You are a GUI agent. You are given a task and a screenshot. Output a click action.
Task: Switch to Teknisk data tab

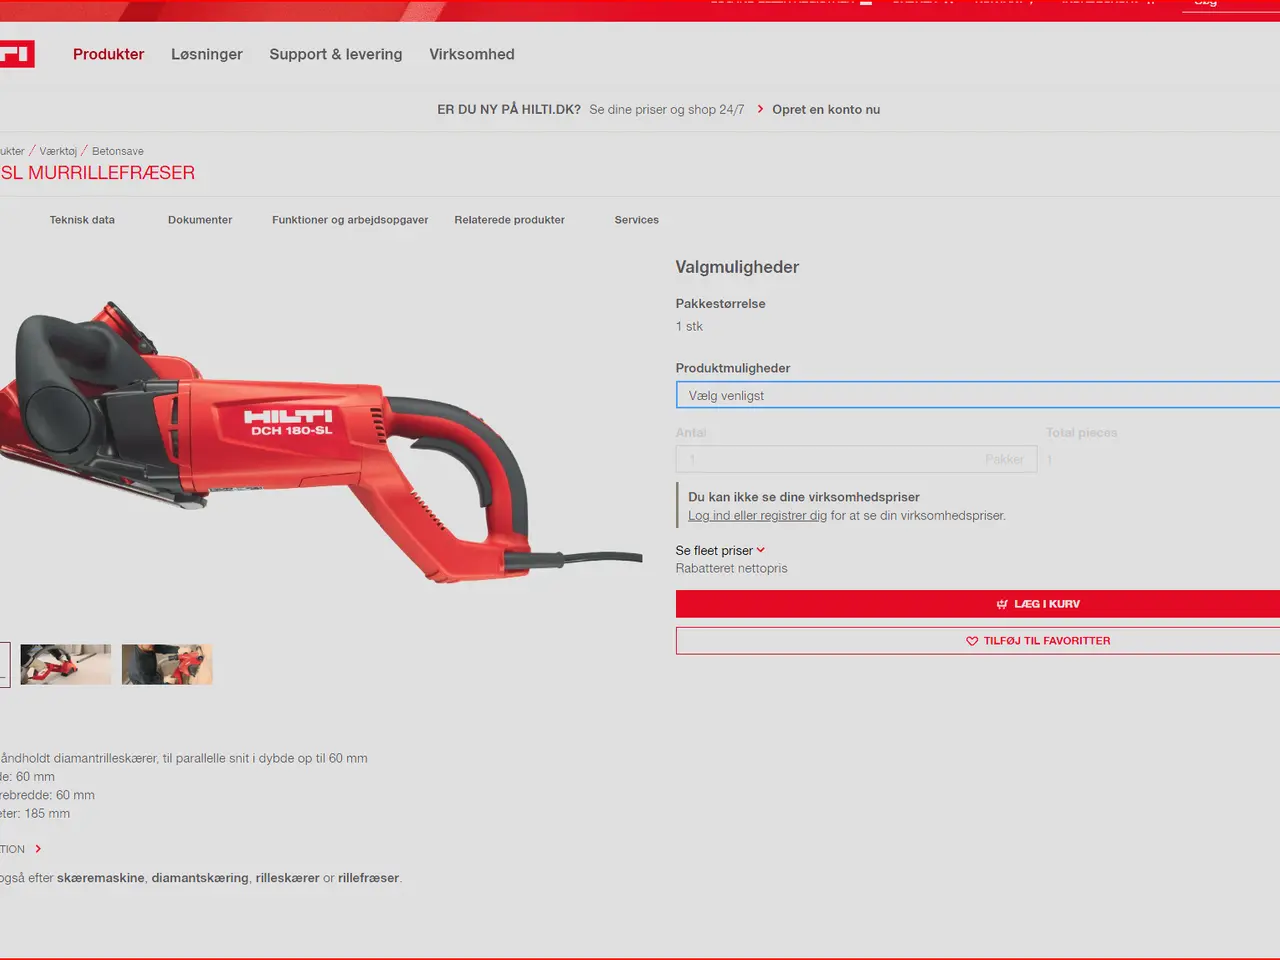[82, 220]
